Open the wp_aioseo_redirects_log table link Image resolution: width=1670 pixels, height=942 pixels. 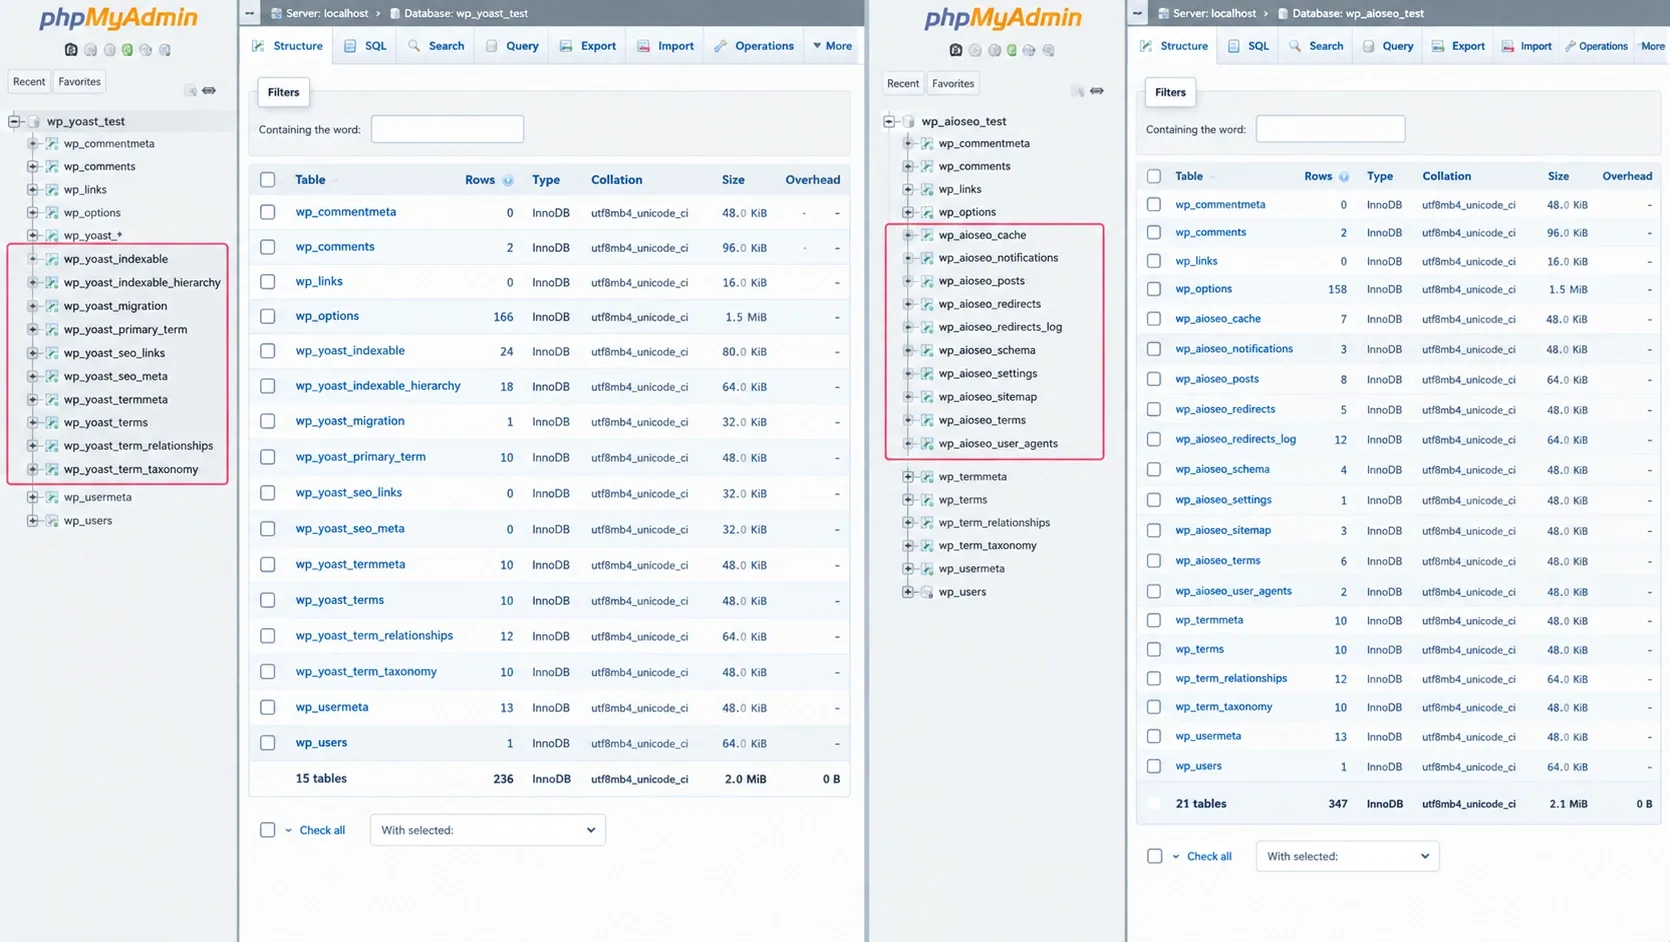[x=1235, y=439]
